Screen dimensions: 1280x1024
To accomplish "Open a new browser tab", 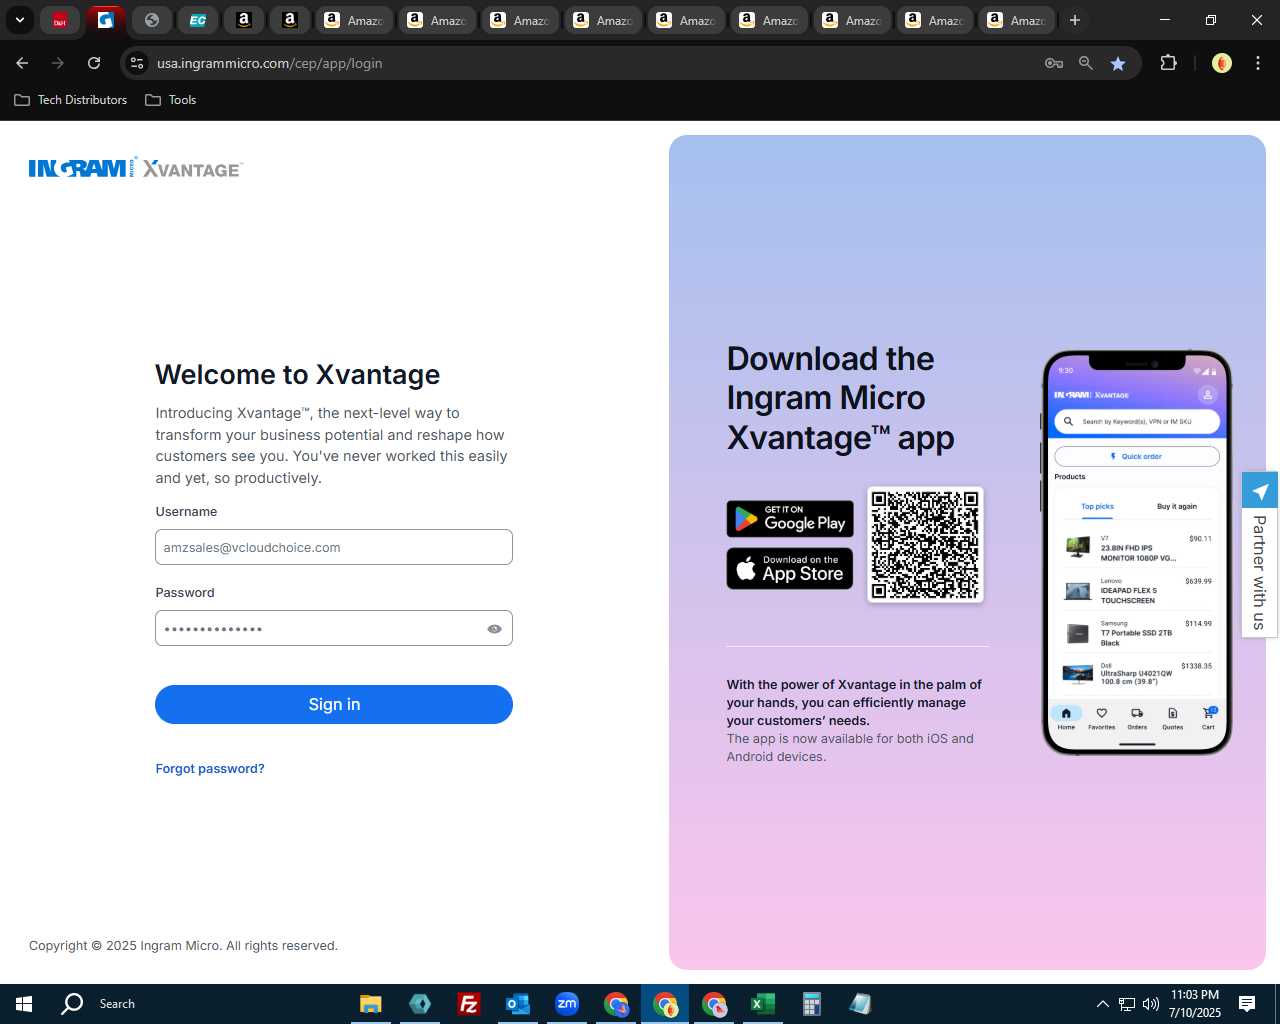I will click(x=1075, y=20).
